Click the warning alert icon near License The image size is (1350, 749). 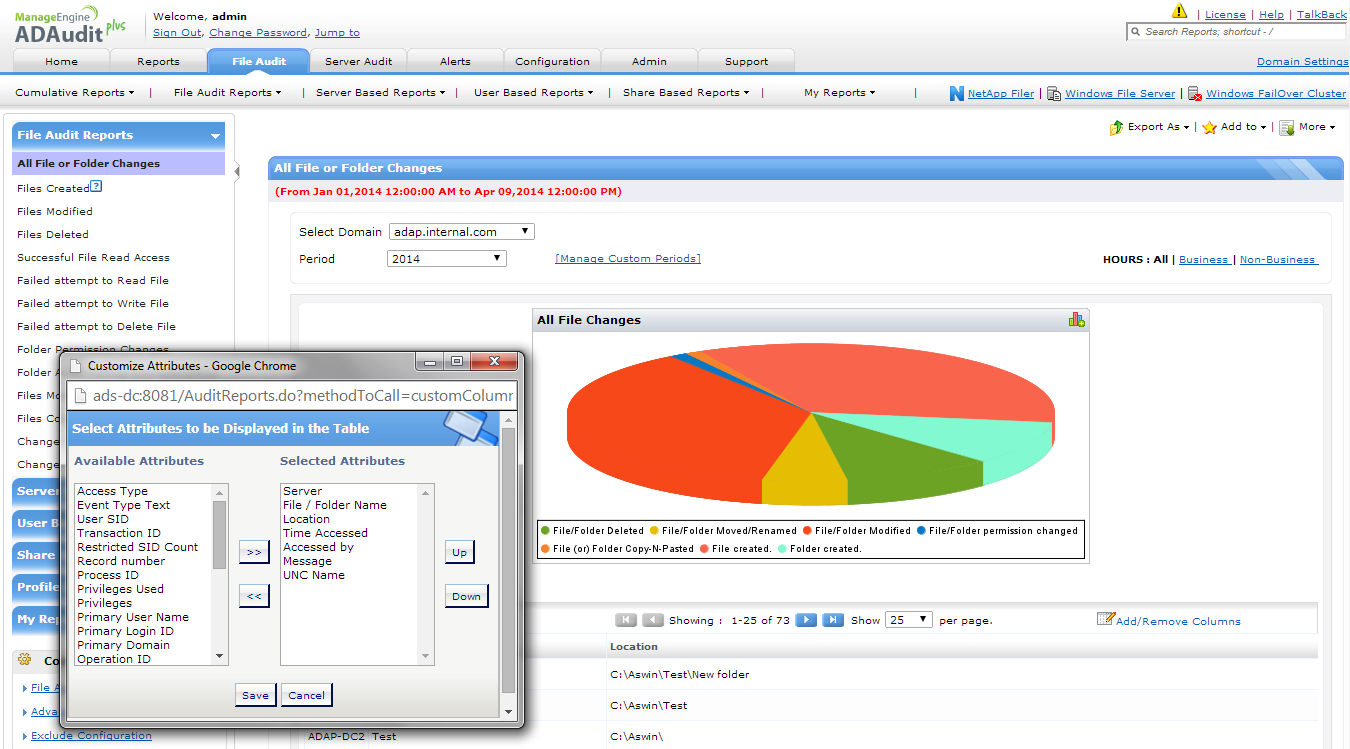click(x=1179, y=11)
